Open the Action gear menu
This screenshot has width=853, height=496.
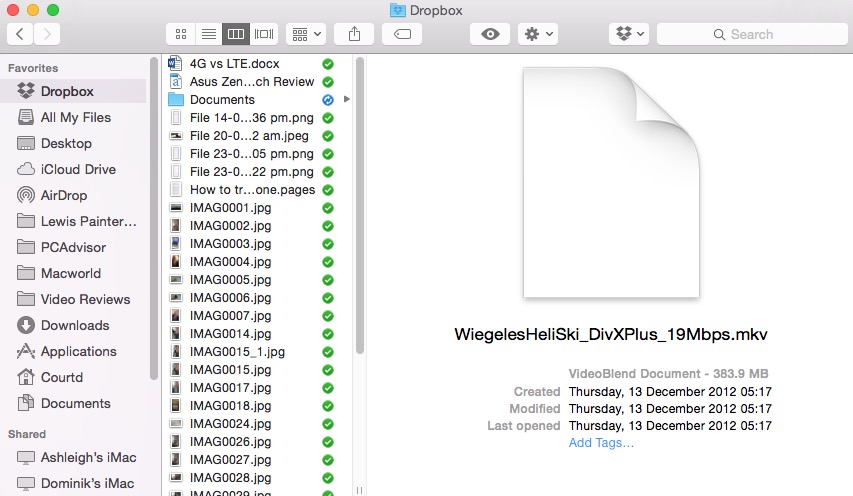538,34
